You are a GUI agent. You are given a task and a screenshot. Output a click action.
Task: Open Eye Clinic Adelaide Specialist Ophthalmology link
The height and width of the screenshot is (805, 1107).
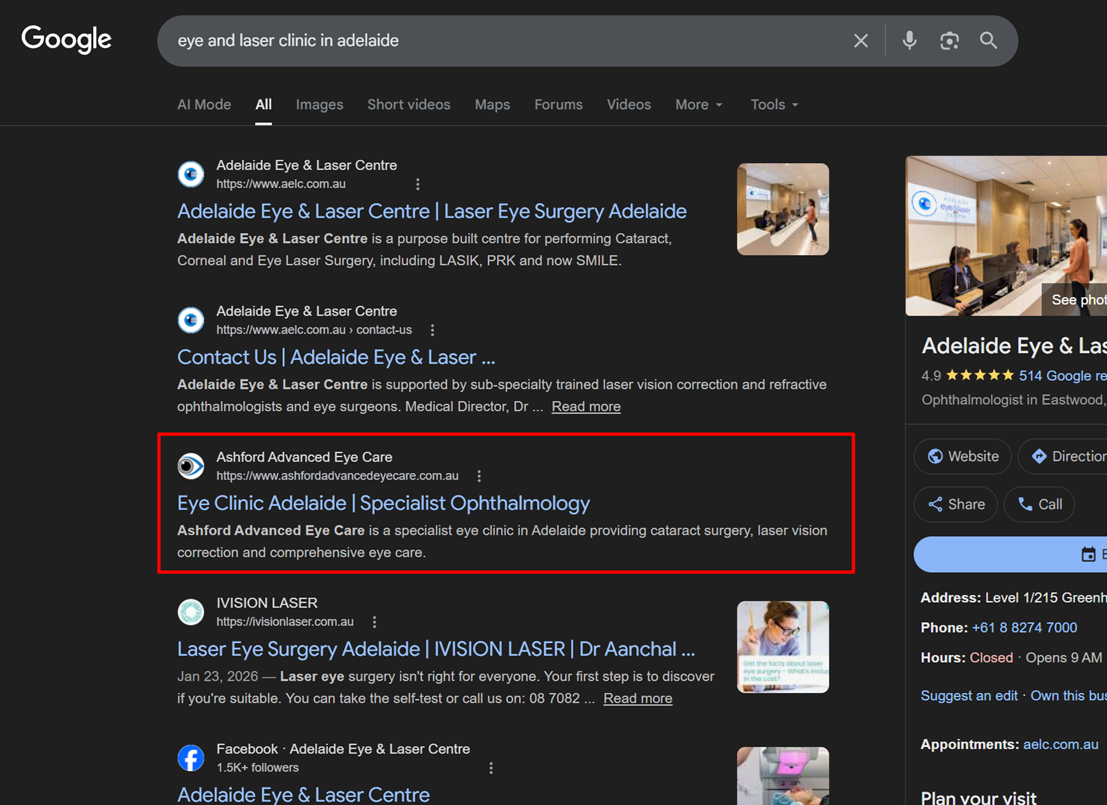point(383,503)
